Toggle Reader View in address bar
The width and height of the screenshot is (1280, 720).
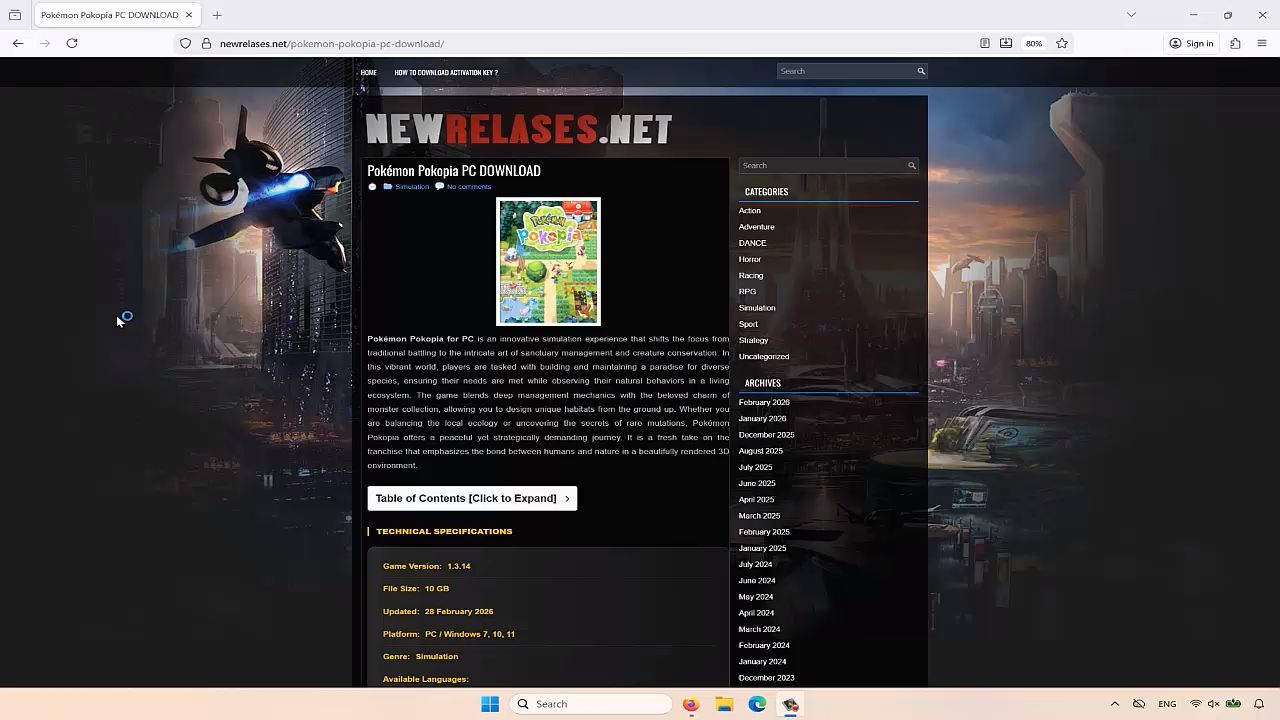point(985,43)
